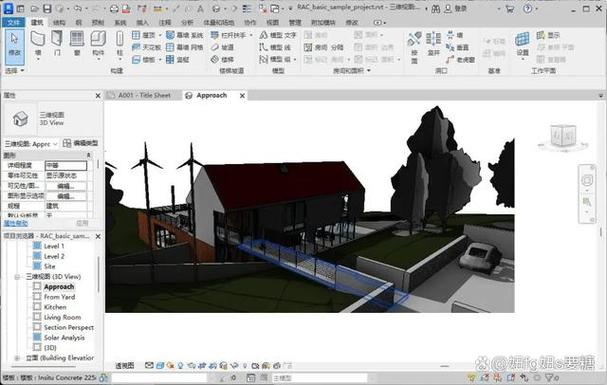The height and width of the screenshot is (385, 607).
Task: Toggle Drag Elements on Selection in status bar
Action: pos(524,377)
